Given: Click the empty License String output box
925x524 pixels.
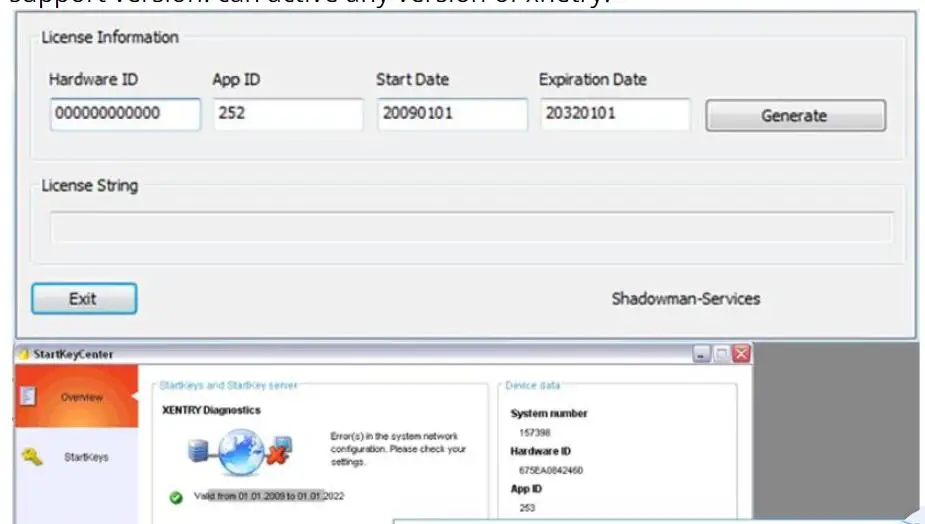Looking at the screenshot, I should [471, 227].
